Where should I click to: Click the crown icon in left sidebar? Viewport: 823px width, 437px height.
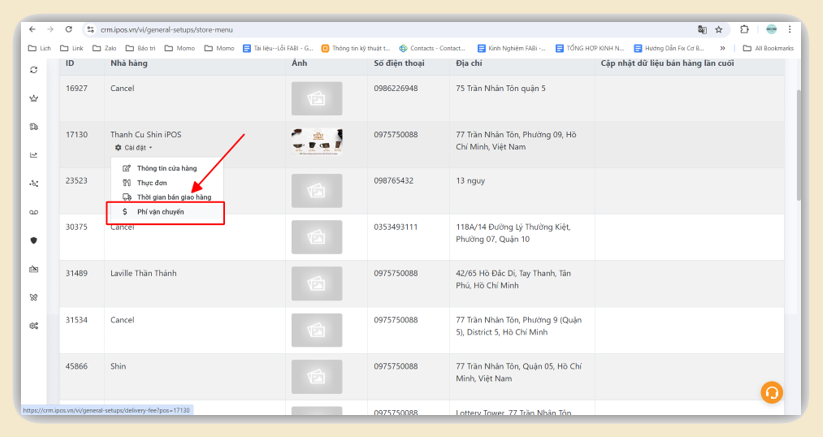pyautogui.click(x=34, y=98)
